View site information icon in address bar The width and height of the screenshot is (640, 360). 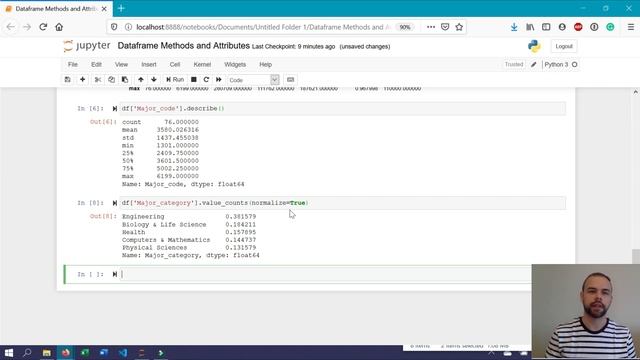(x=128, y=27)
